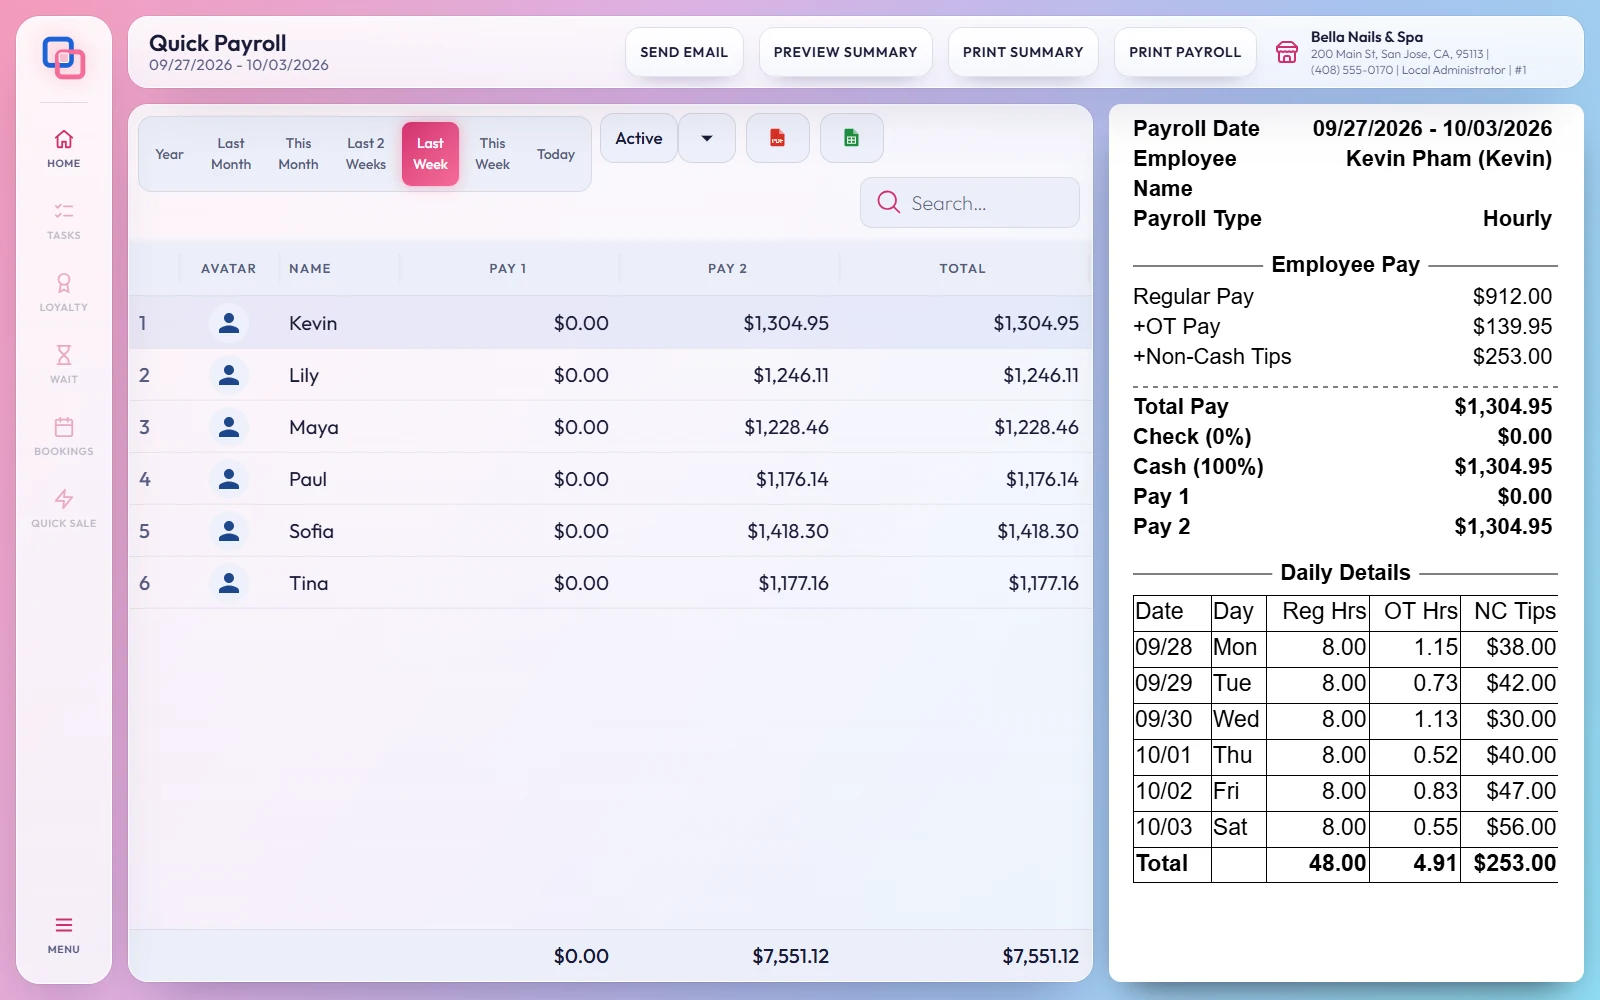This screenshot has height=1000, width=1600.
Task: Select Lily's name in the table
Action: pyautogui.click(x=304, y=375)
